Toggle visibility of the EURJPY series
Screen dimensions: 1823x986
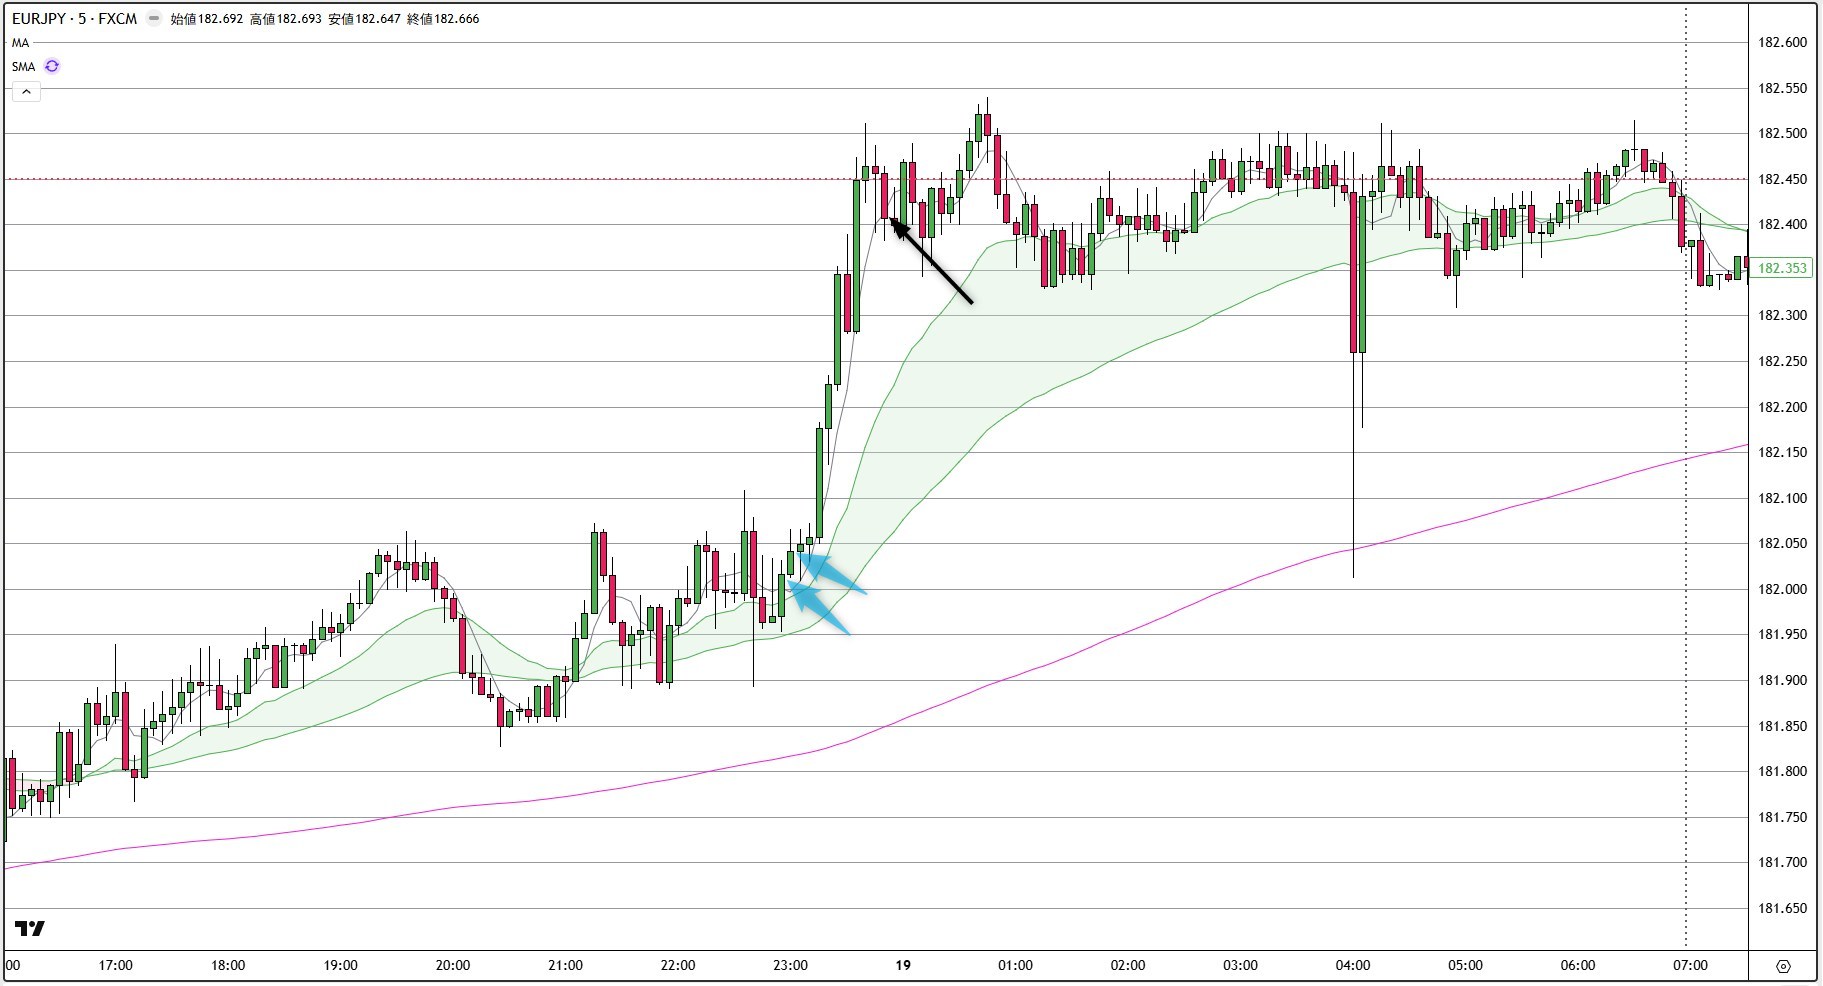154,18
